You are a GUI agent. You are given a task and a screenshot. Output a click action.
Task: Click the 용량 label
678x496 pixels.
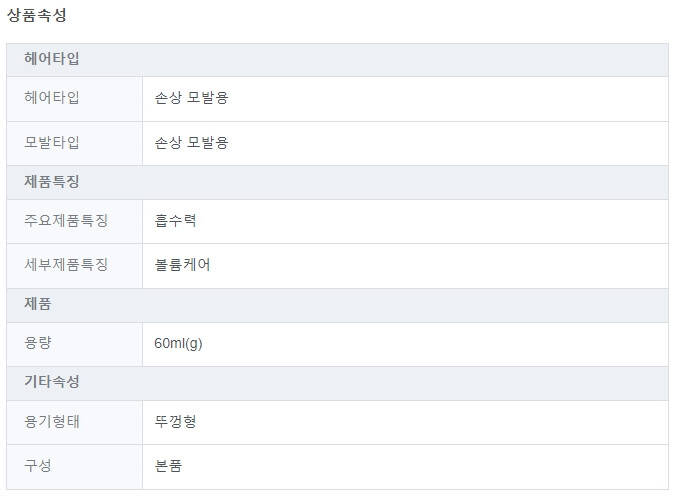(x=38, y=343)
